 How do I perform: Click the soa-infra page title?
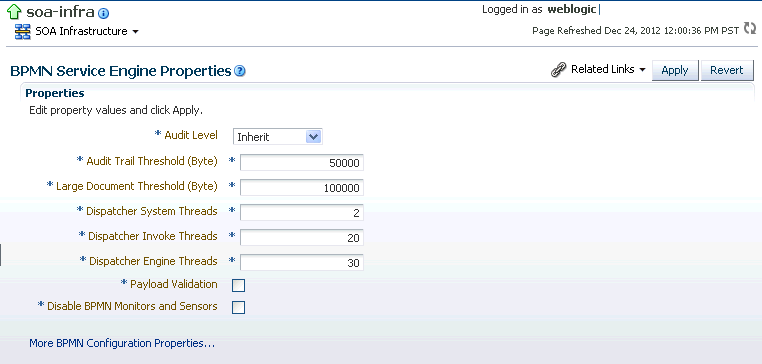pyautogui.click(x=60, y=12)
